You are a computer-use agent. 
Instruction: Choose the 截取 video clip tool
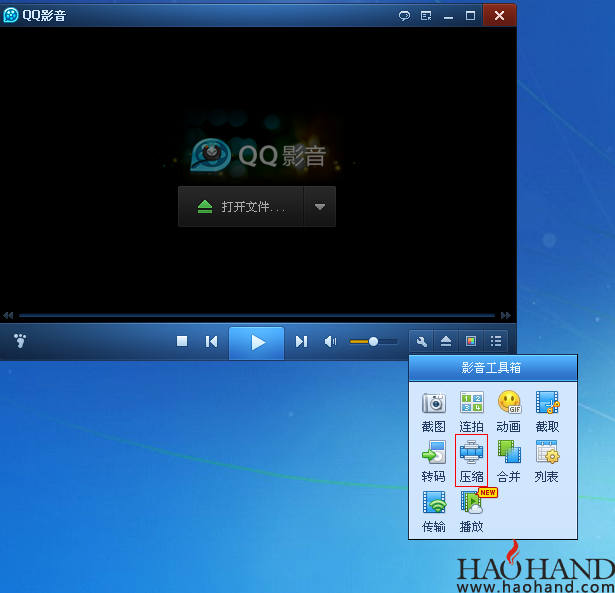pos(547,411)
